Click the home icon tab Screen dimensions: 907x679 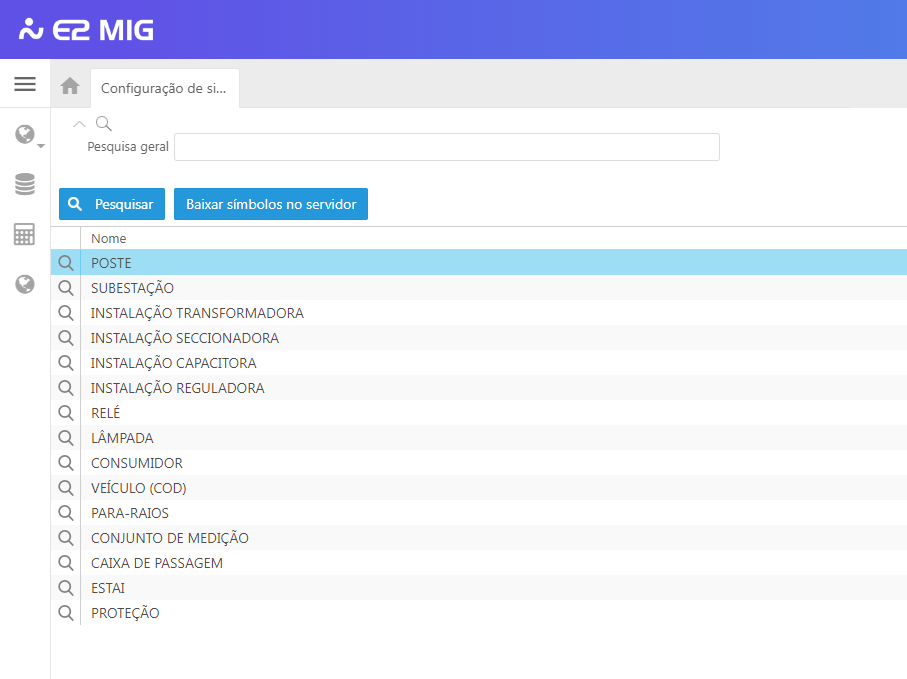(x=70, y=87)
